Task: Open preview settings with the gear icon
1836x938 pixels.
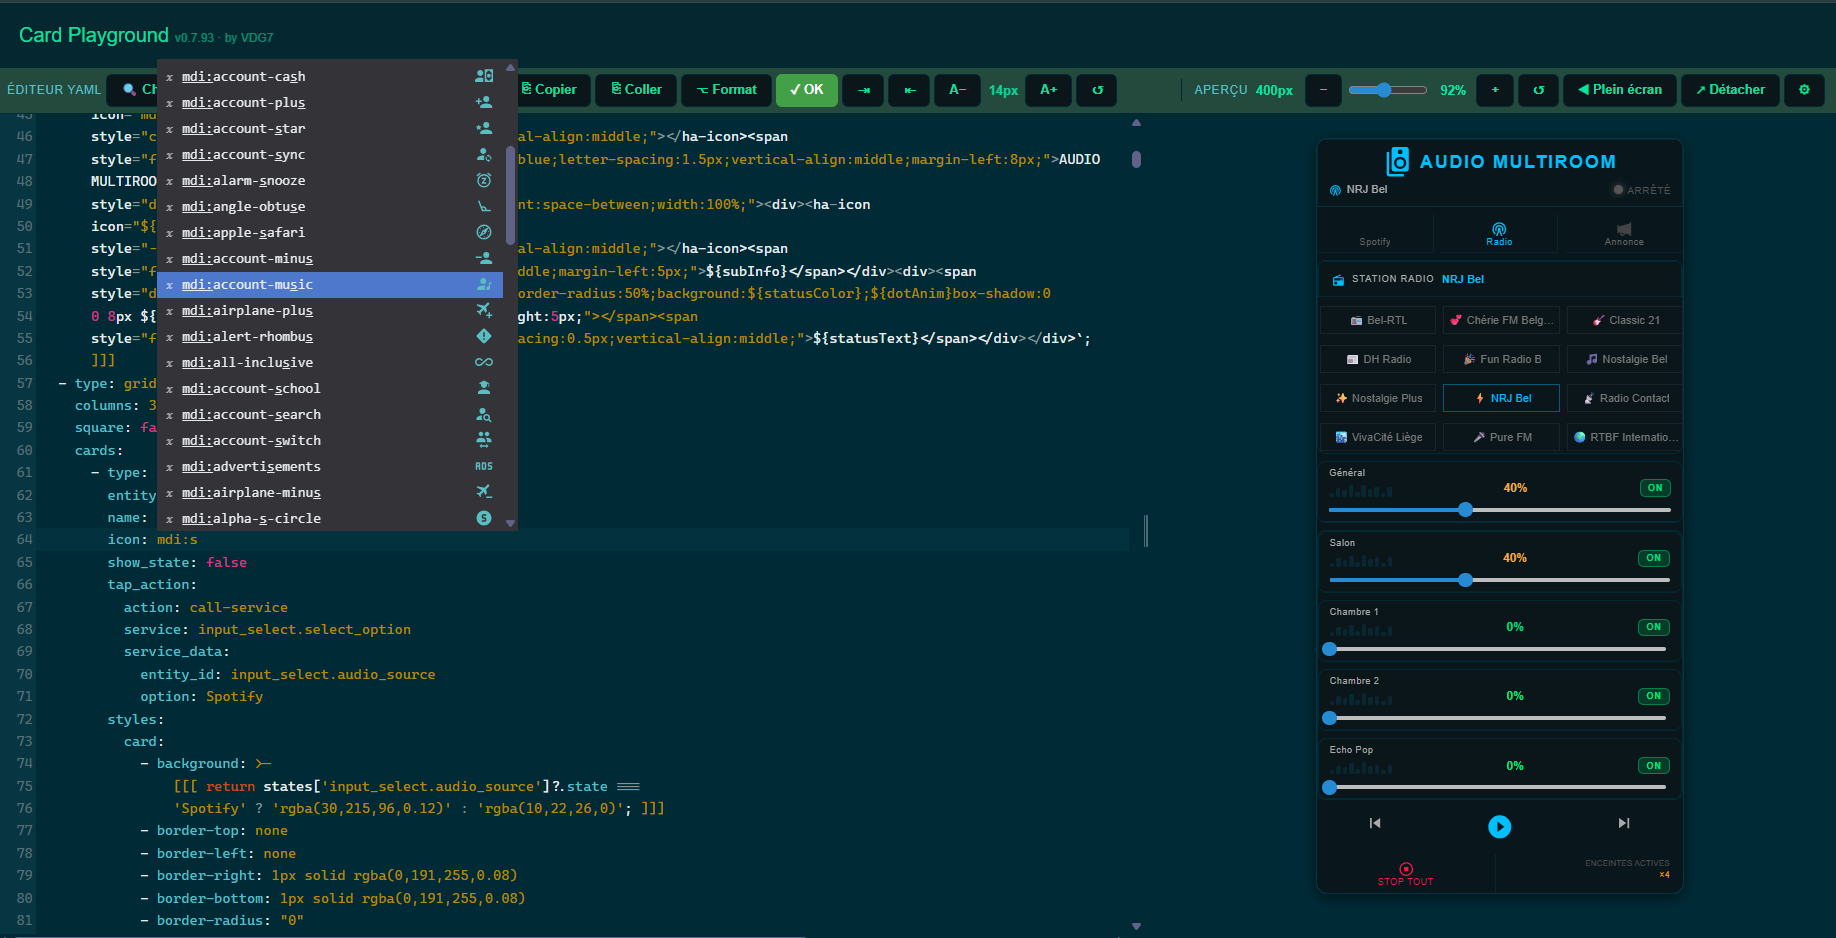Action: (1804, 90)
